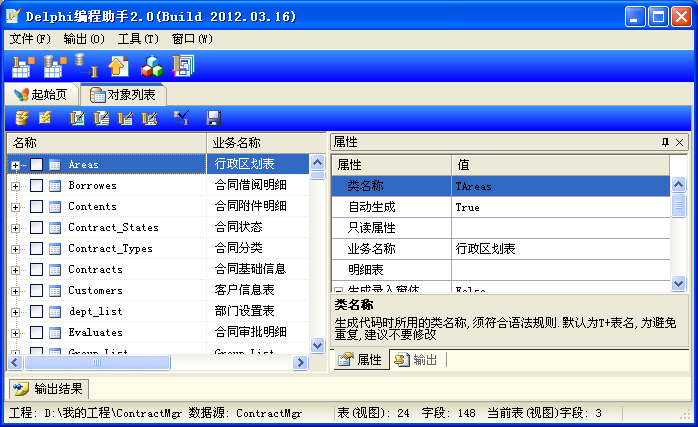
Task: Click the table icon beside Areas
Action: (55, 165)
